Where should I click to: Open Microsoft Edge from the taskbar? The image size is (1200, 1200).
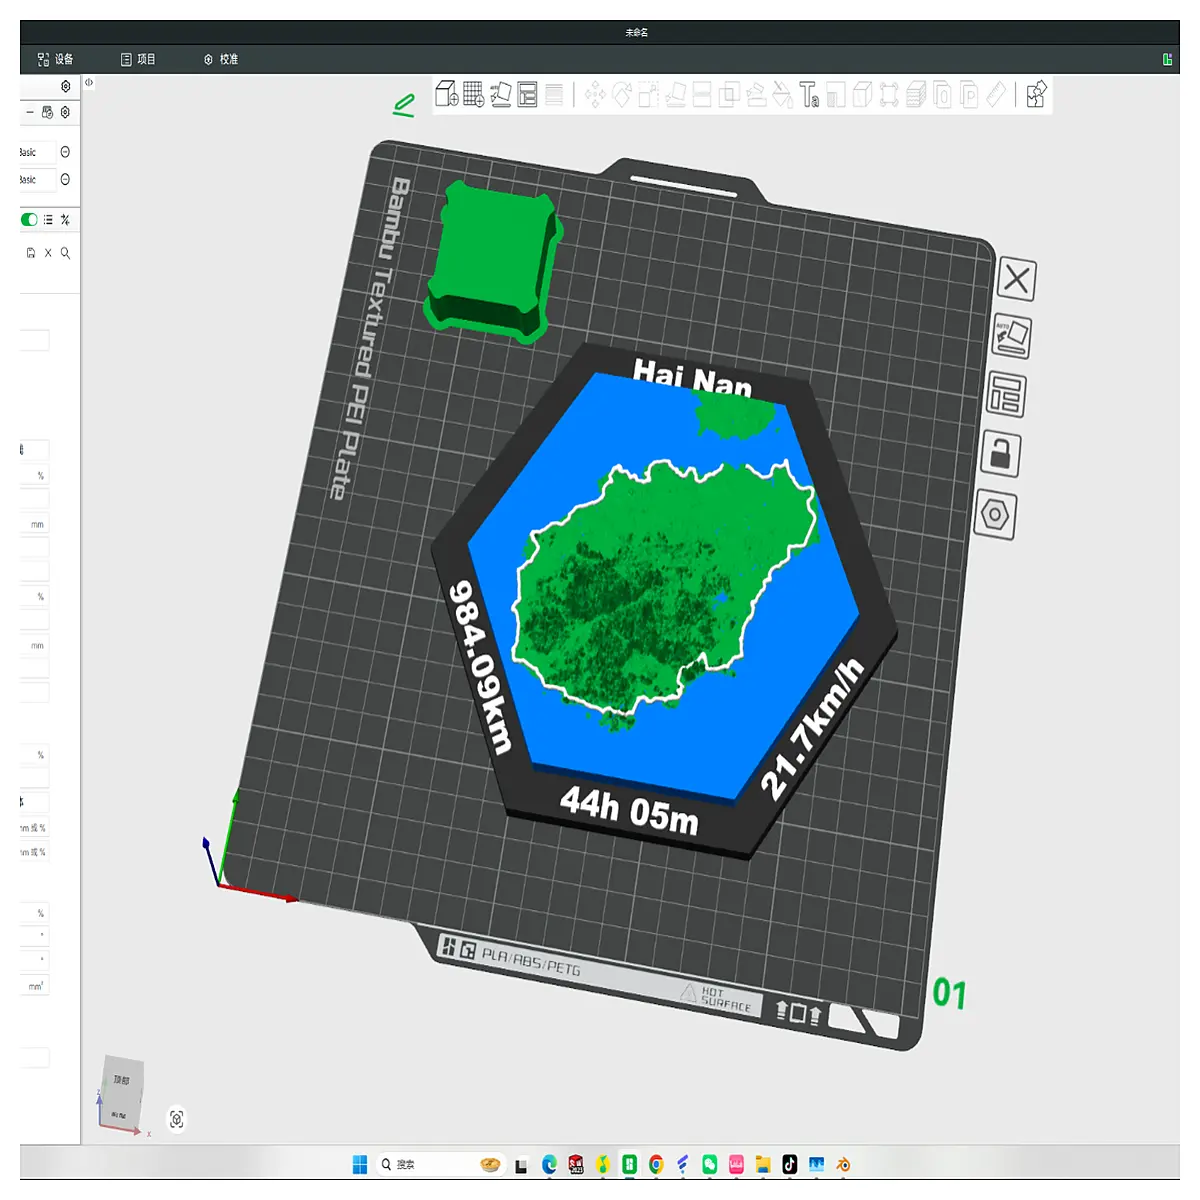pos(549,1164)
